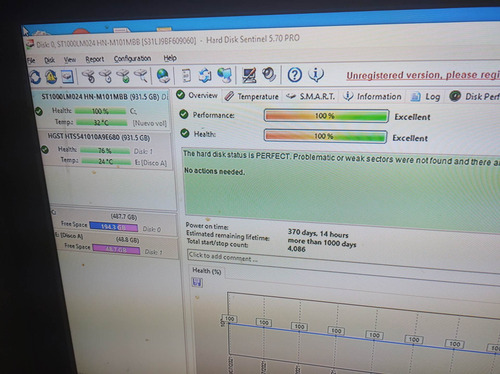Click the HGST disk health status icon
This screenshot has width=500, height=374.
click(x=44, y=150)
